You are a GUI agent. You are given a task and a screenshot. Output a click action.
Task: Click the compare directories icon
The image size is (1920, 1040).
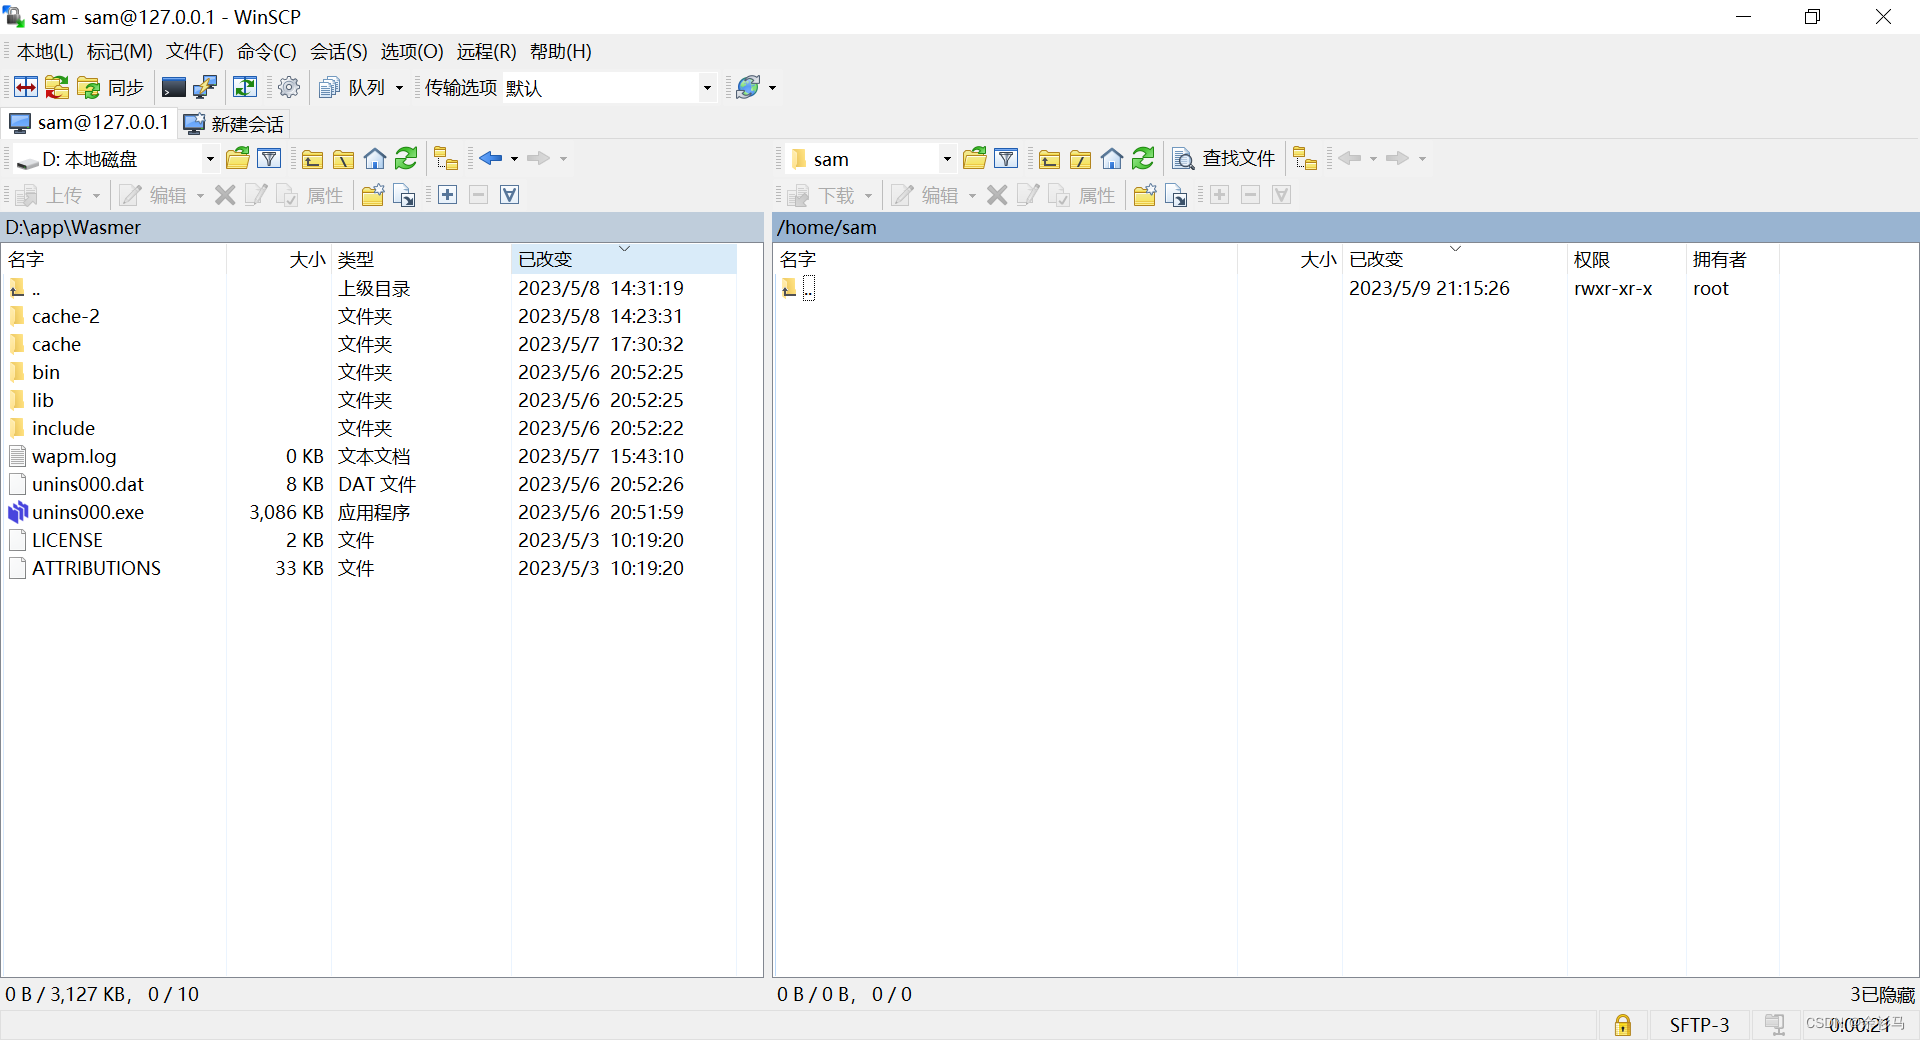click(26, 88)
